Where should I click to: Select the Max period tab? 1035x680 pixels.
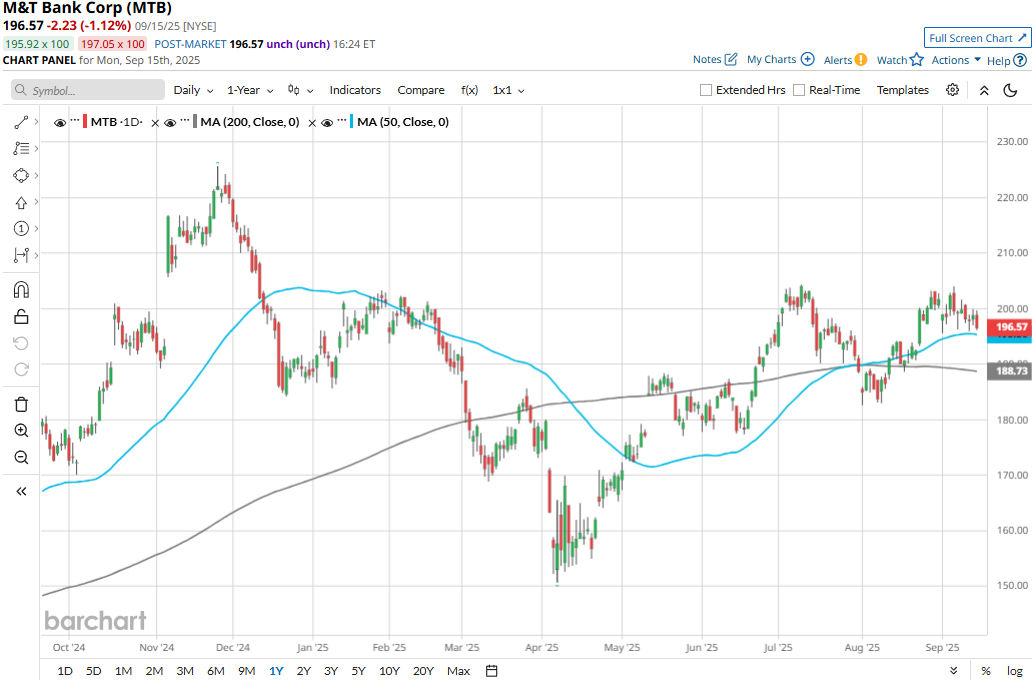tap(458, 671)
